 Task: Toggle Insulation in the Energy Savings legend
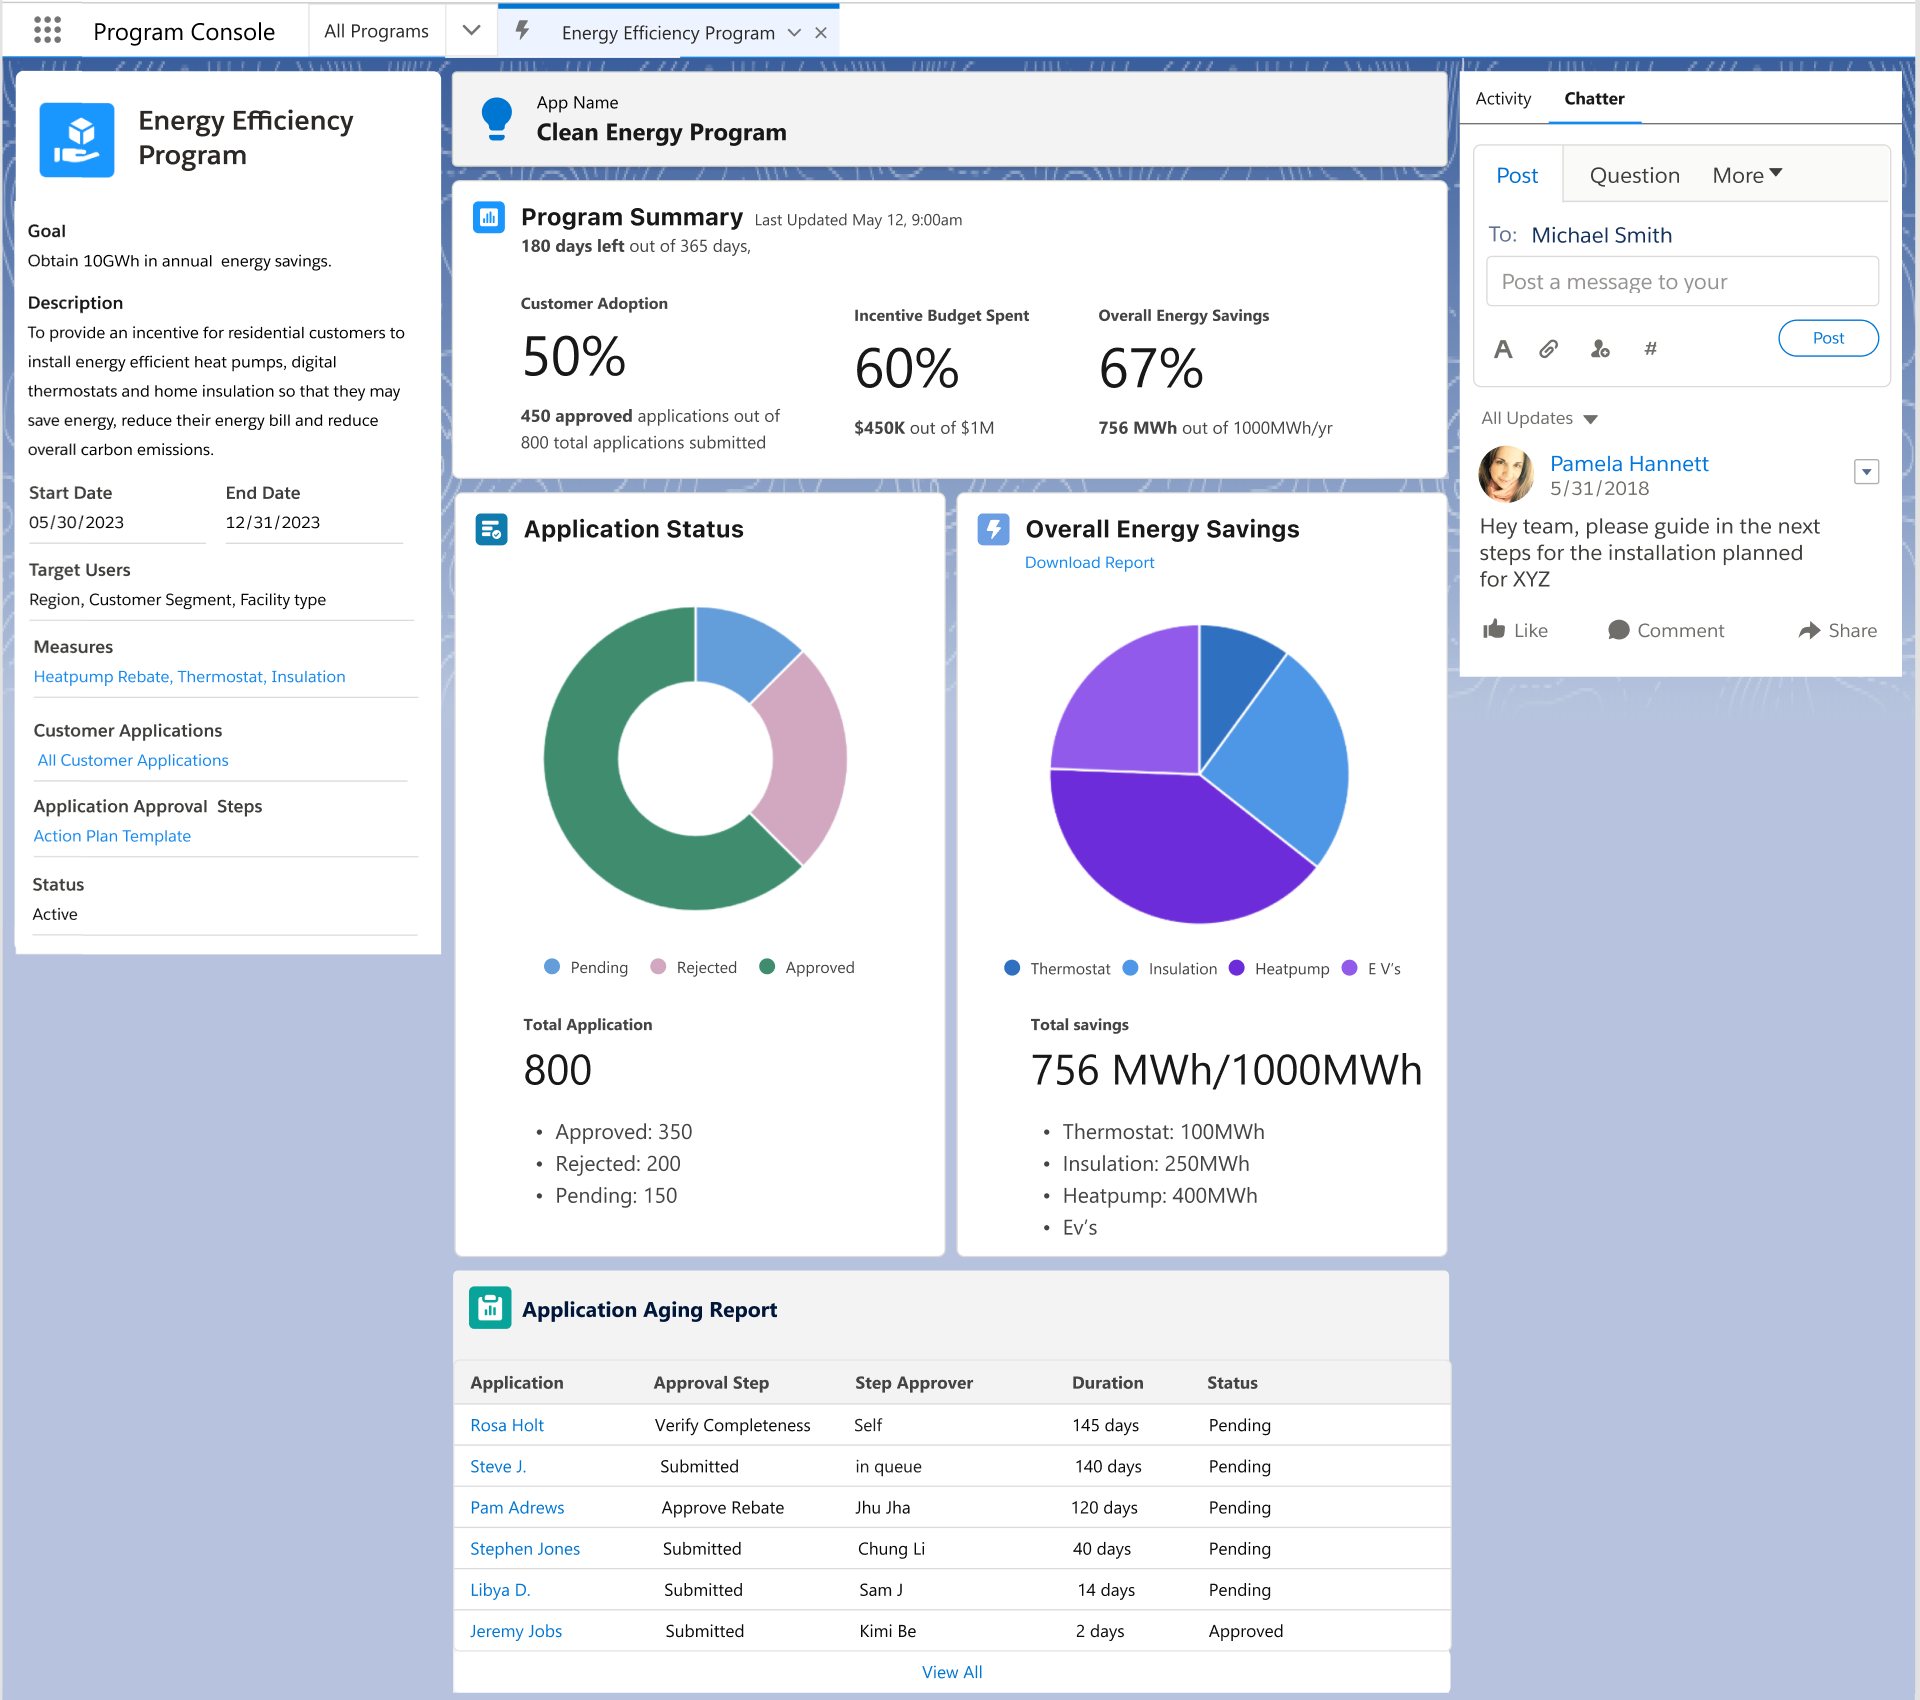[x=1170, y=968]
